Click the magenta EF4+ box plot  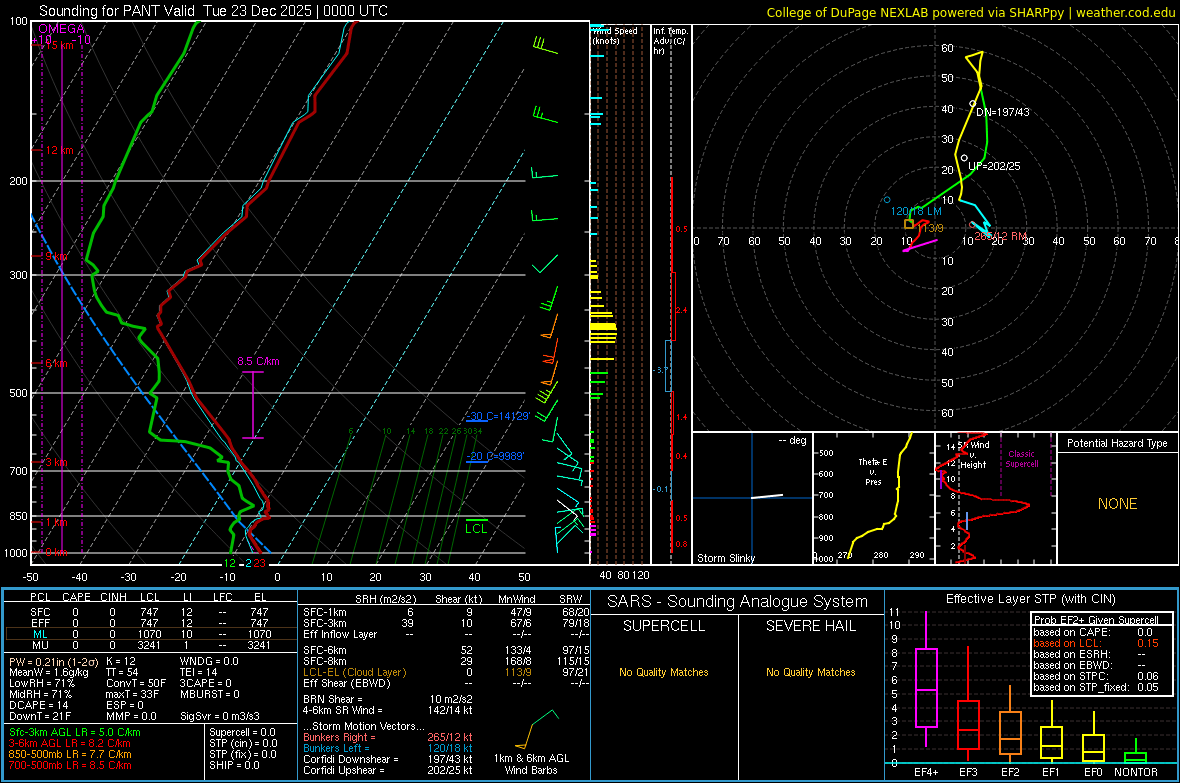(926, 687)
